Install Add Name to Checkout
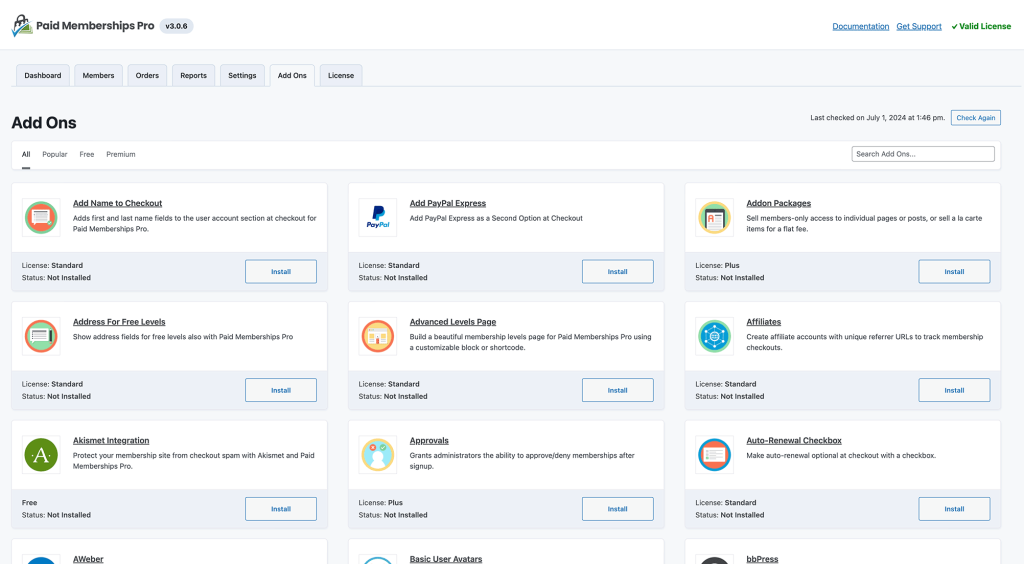This screenshot has width=1024, height=564. [x=281, y=272]
